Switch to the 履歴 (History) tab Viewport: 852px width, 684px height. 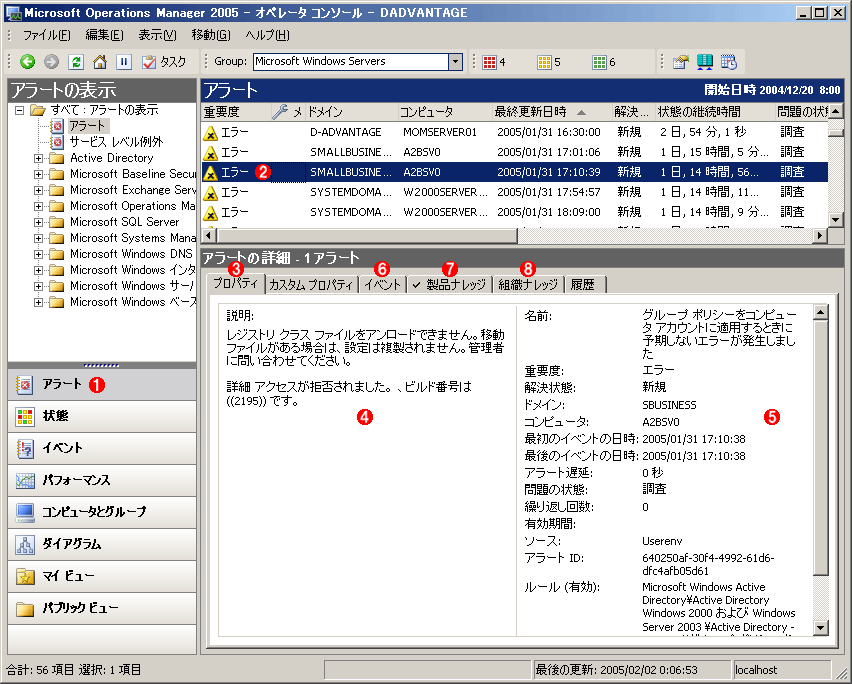pyautogui.click(x=585, y=285)
